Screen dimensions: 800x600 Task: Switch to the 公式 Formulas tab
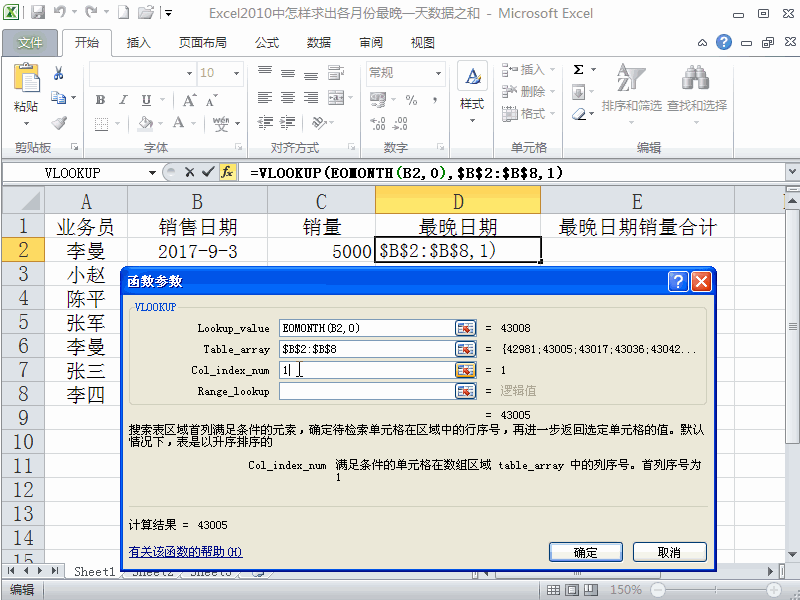[267, 43]
